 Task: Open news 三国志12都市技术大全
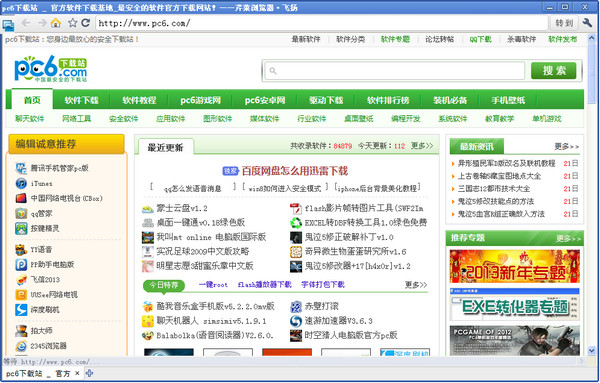click(494, 189)
